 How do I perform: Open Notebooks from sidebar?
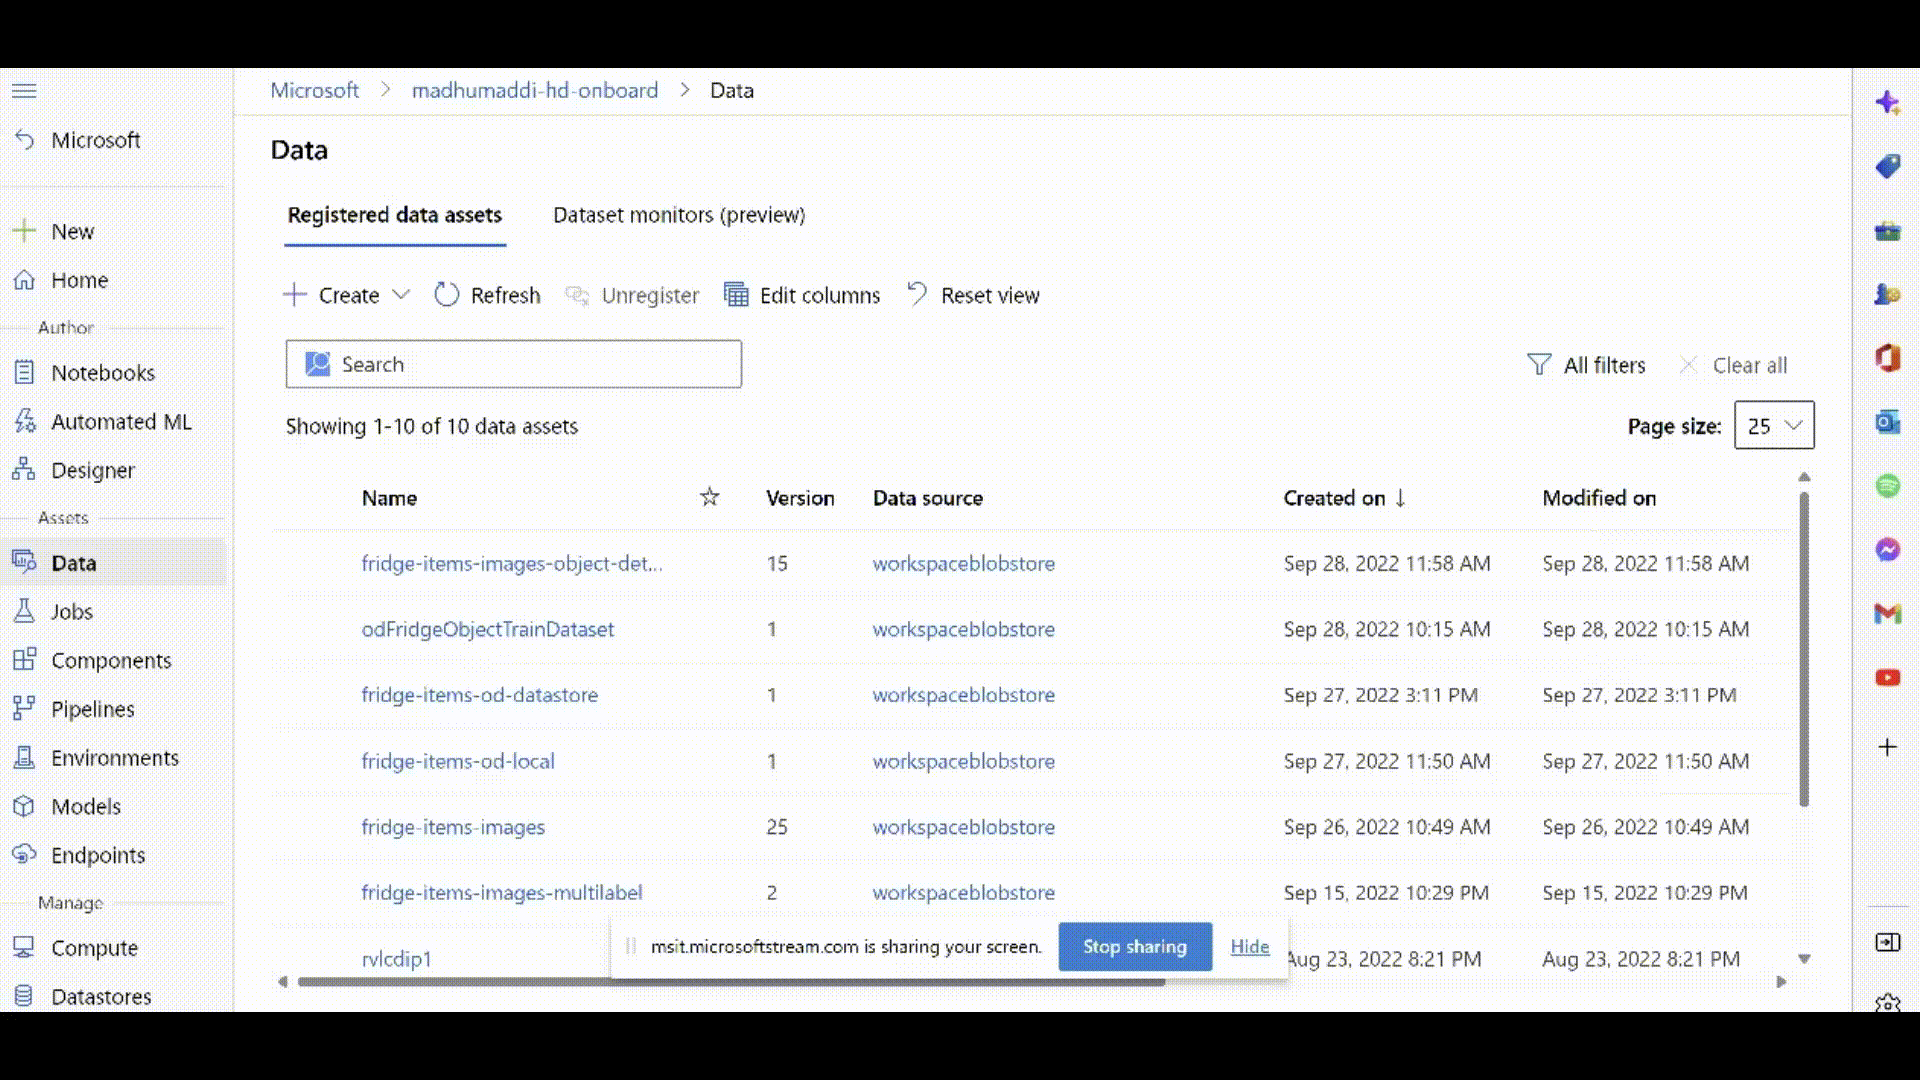coord(103,372)
